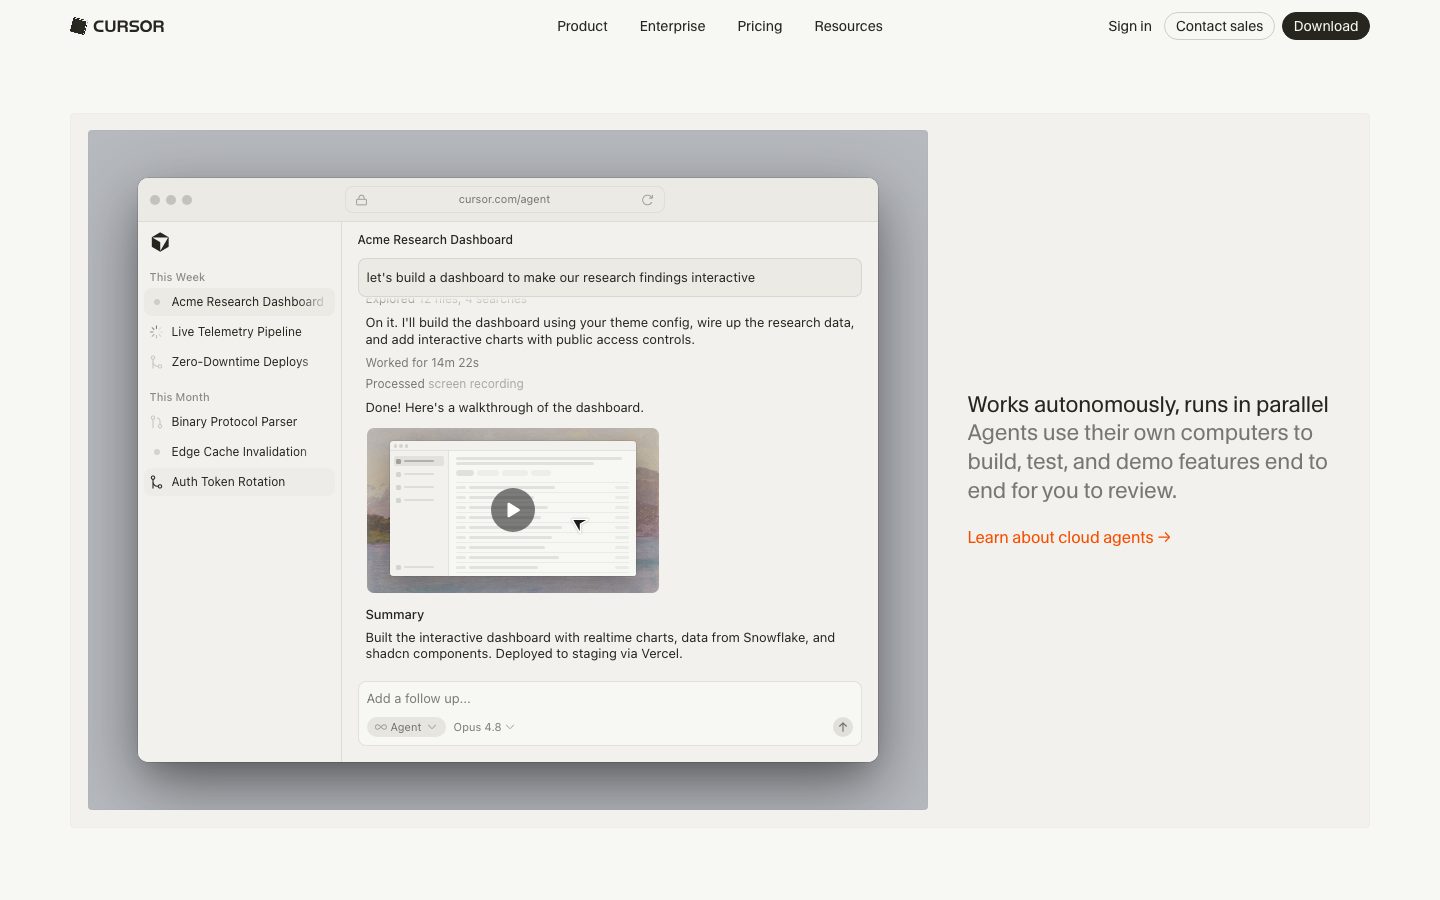Click the cursor.com/agent address bar
Viewport: 1440px width, 900px height.
click(505, 200)
